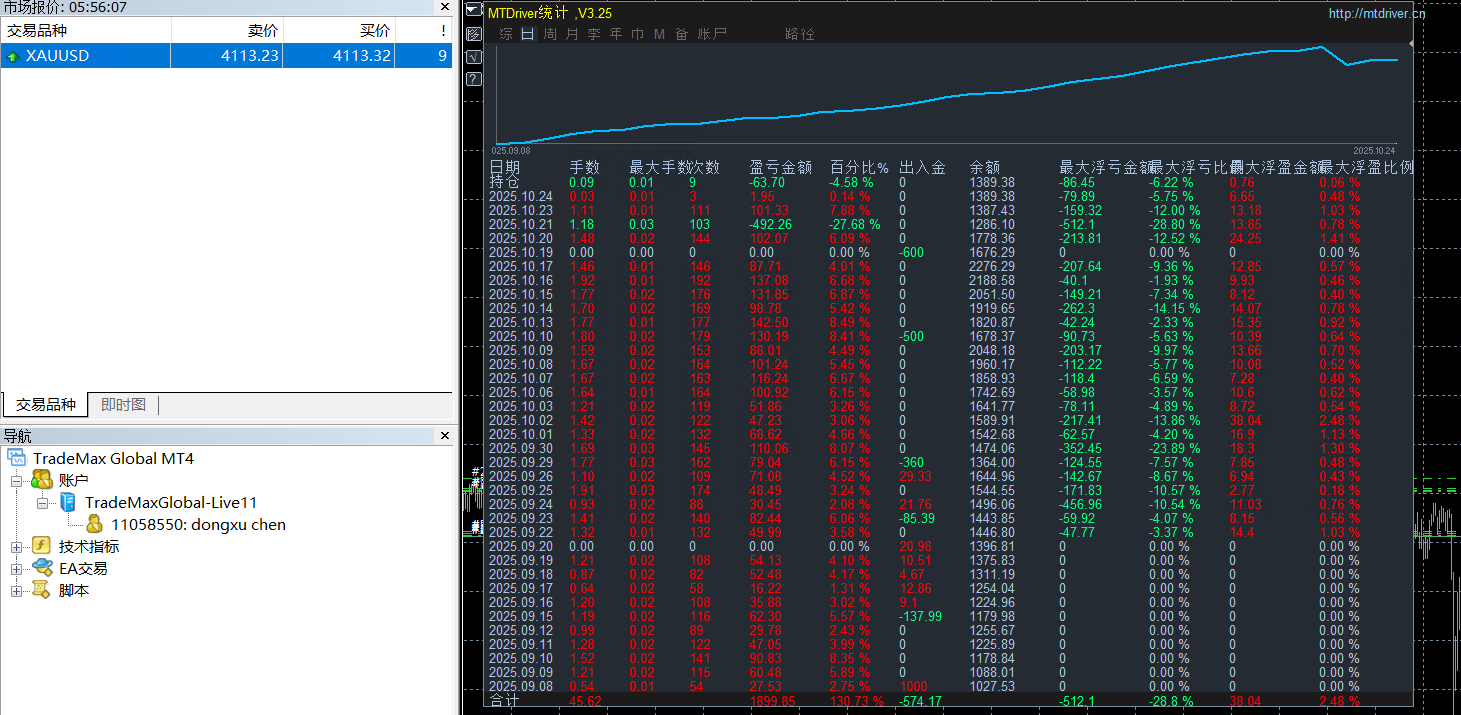Select the 综 summary tab in MTDriver
1461x715 pixels.
point(506,34)
